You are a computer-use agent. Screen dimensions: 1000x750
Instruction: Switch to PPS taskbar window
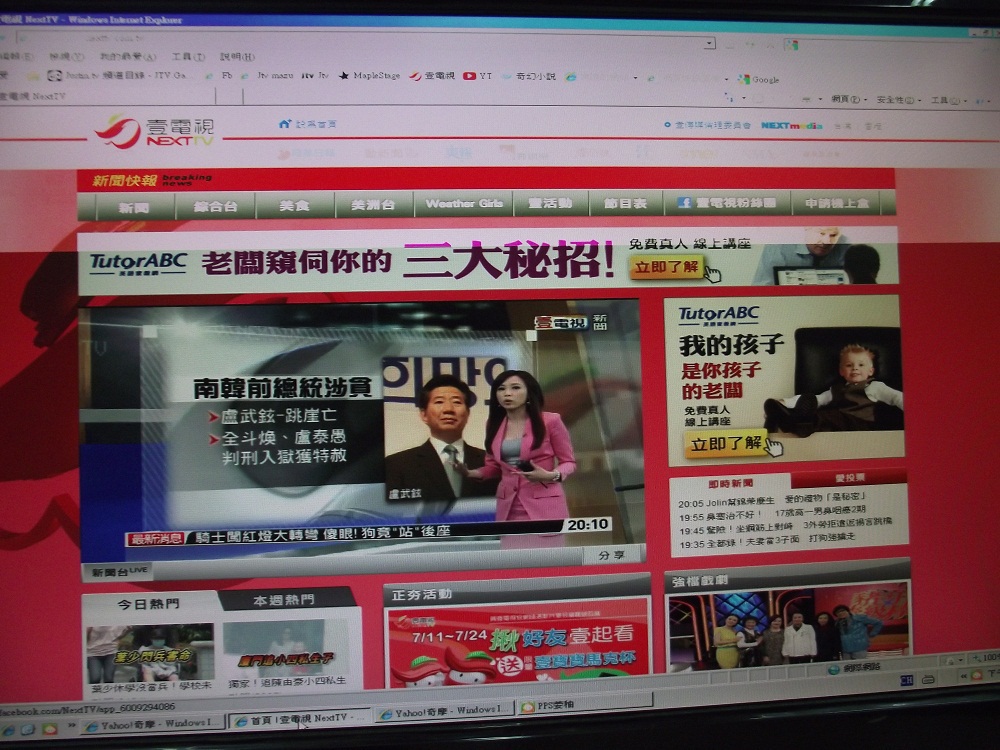coord(584,705)
